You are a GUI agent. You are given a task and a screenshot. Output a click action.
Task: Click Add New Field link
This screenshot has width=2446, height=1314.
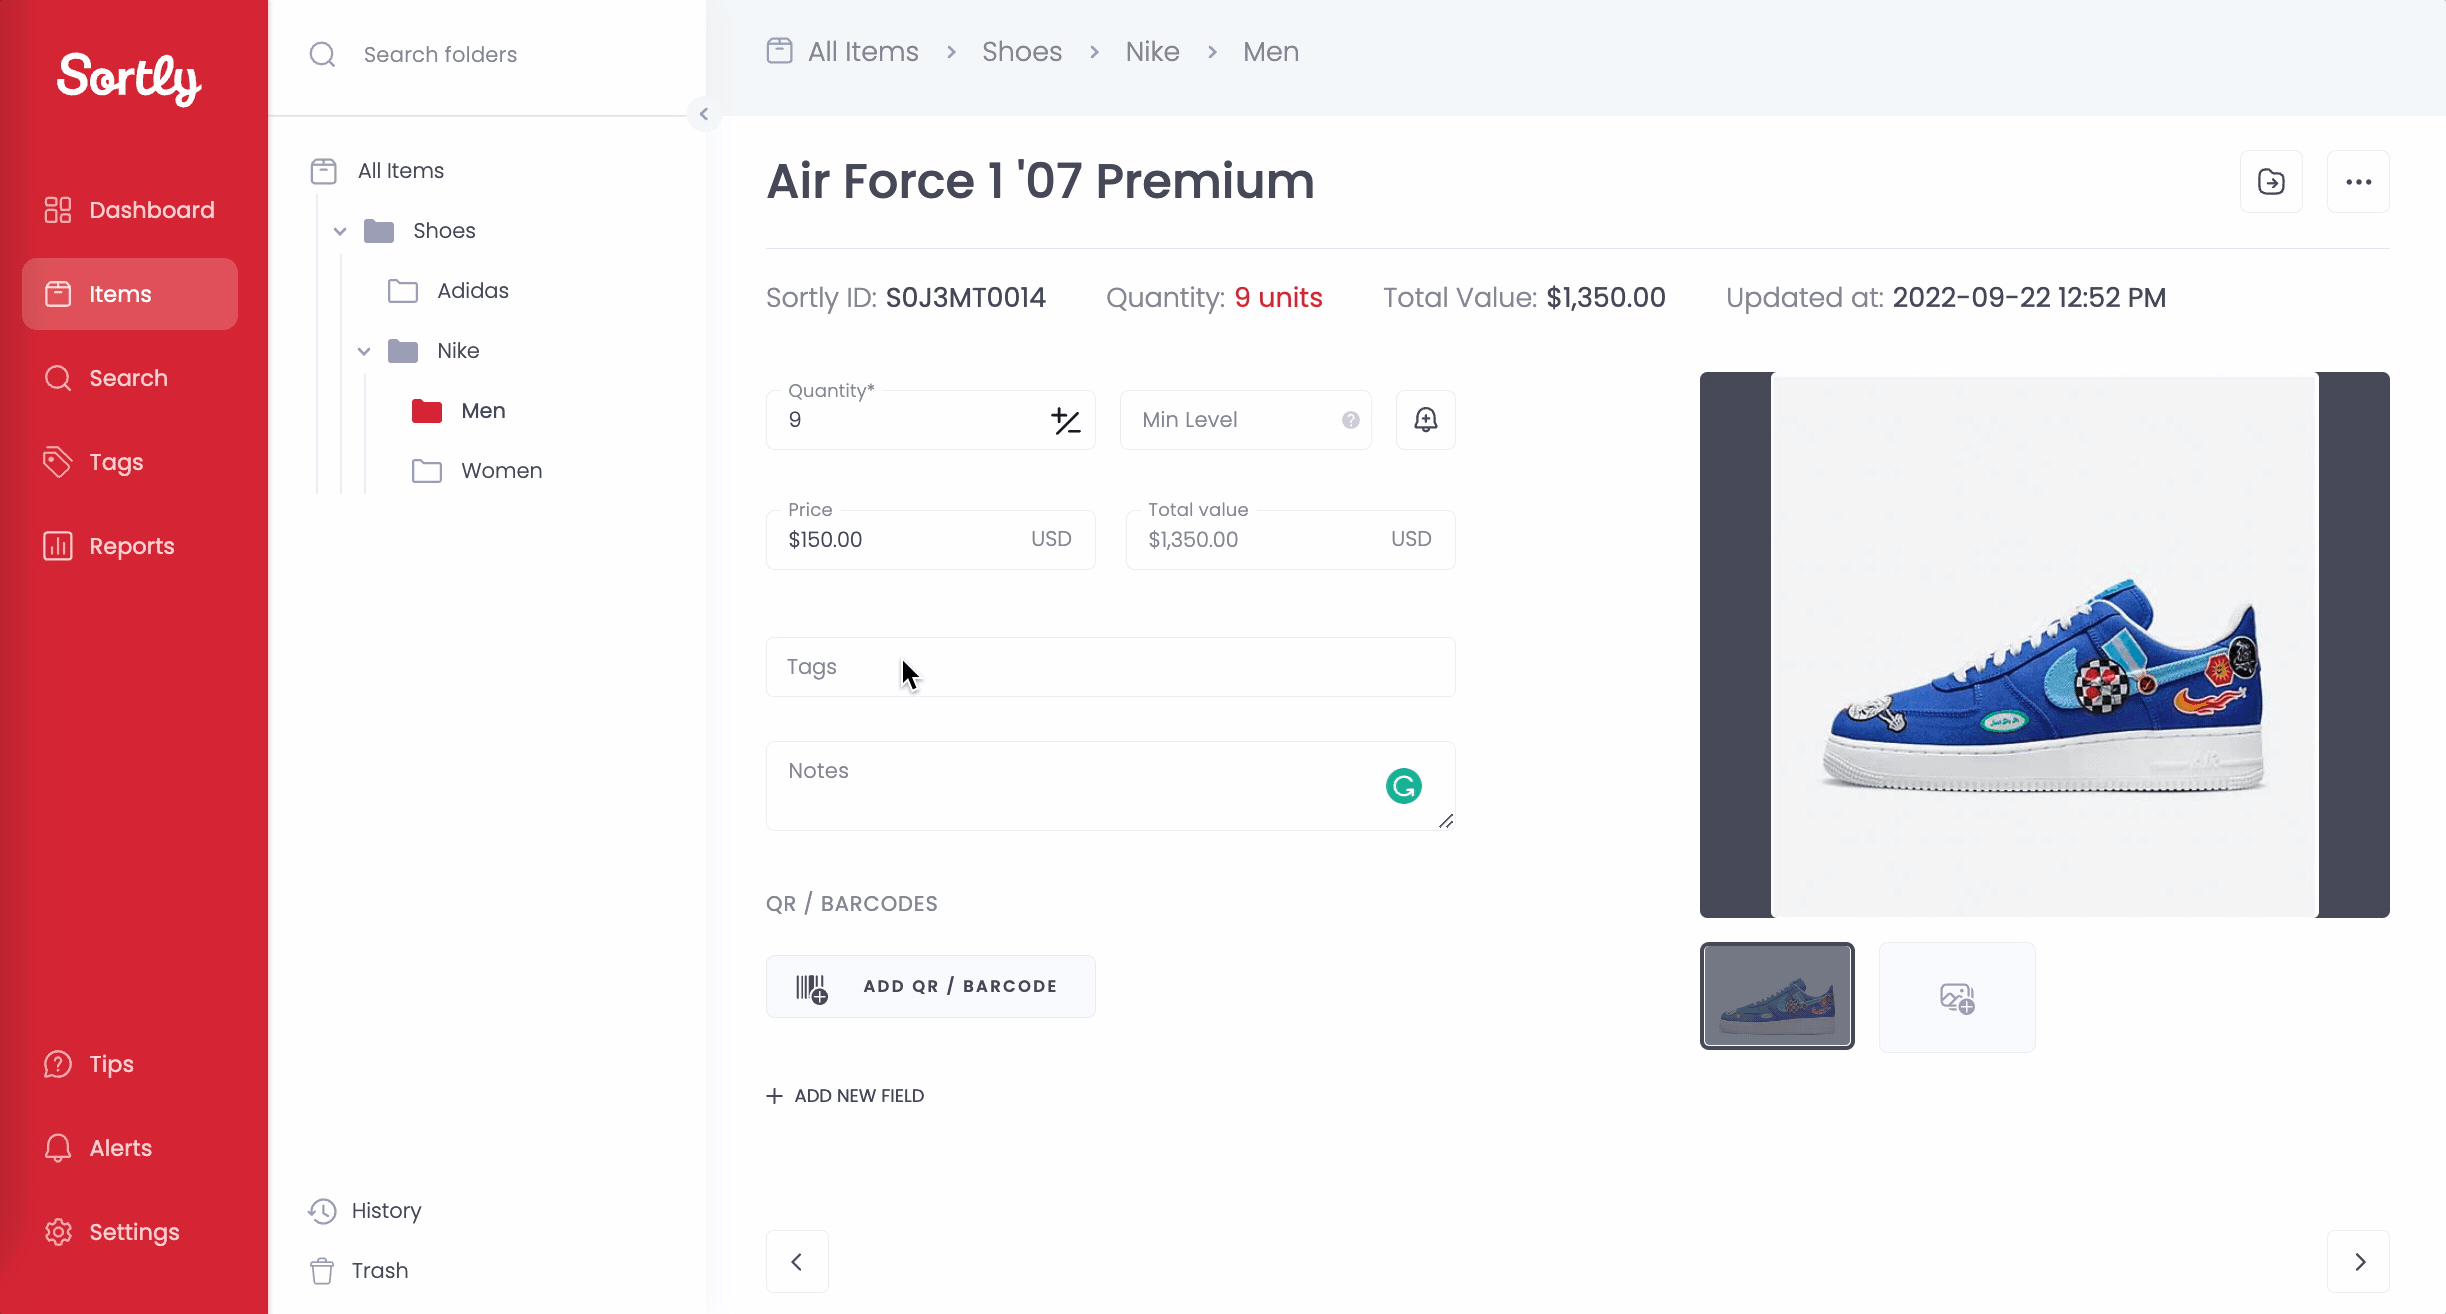point(845,1096)
